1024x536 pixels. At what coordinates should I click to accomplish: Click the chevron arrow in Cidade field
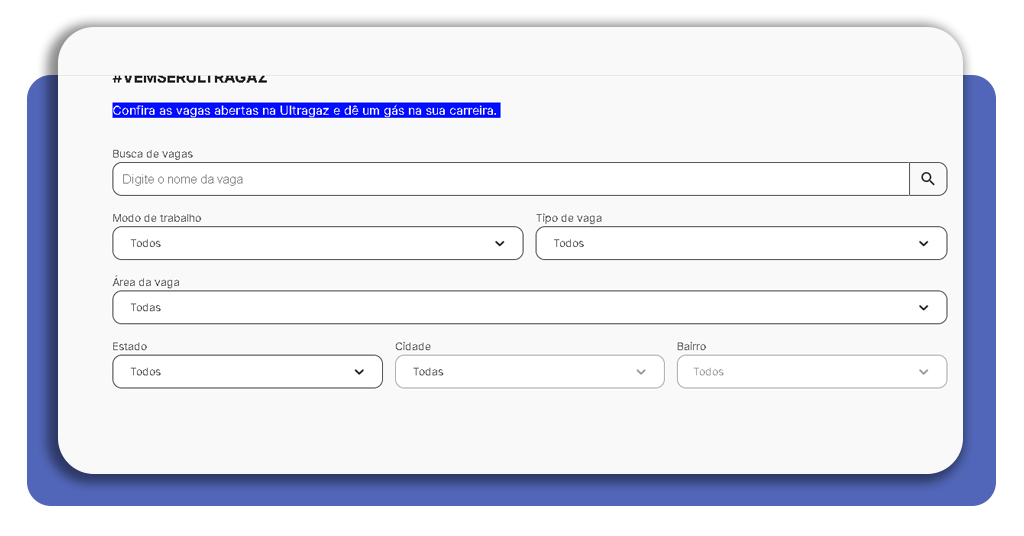(641, 371)
